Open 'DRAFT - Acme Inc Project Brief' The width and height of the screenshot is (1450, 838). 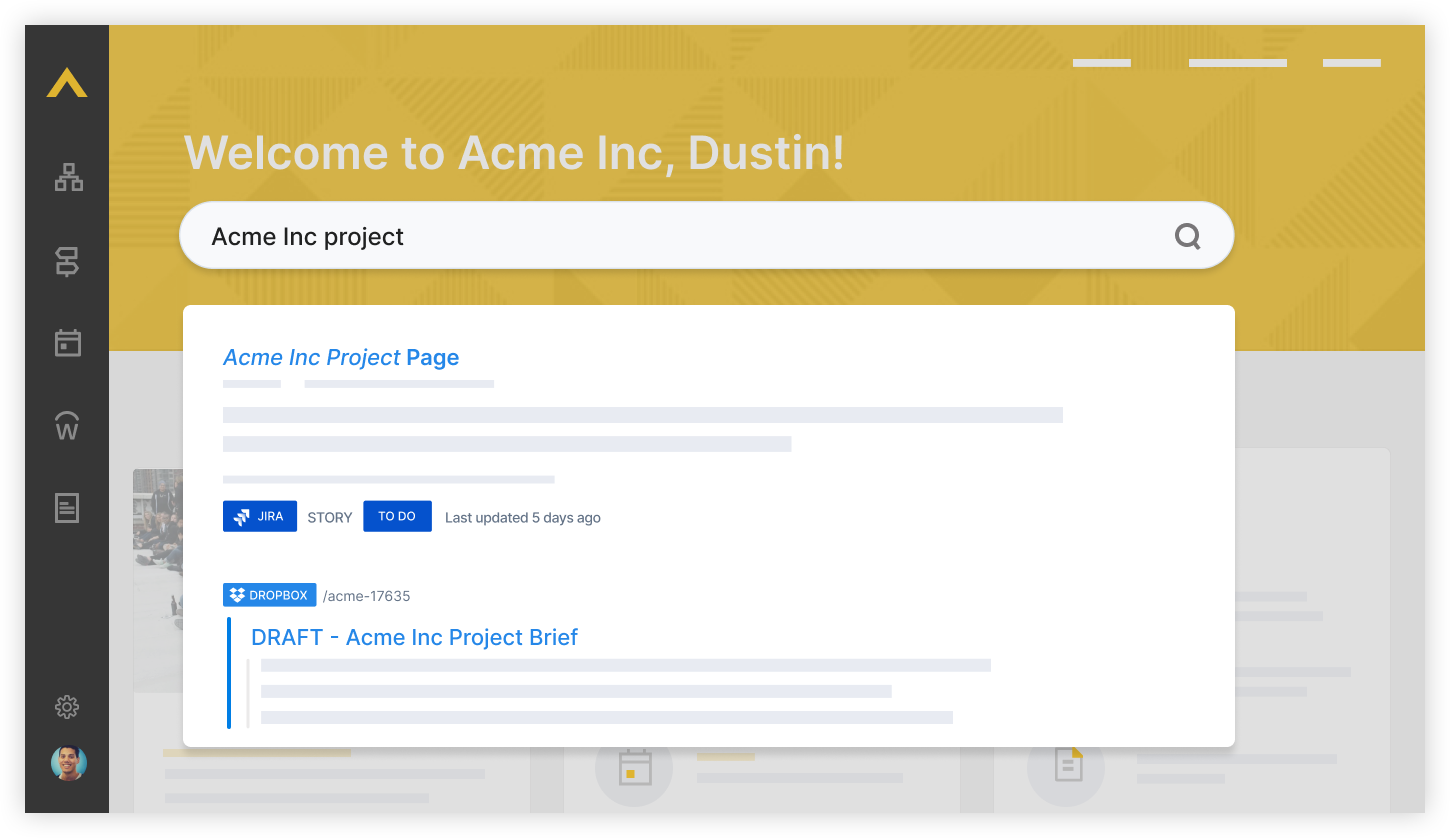click(414, 638)
